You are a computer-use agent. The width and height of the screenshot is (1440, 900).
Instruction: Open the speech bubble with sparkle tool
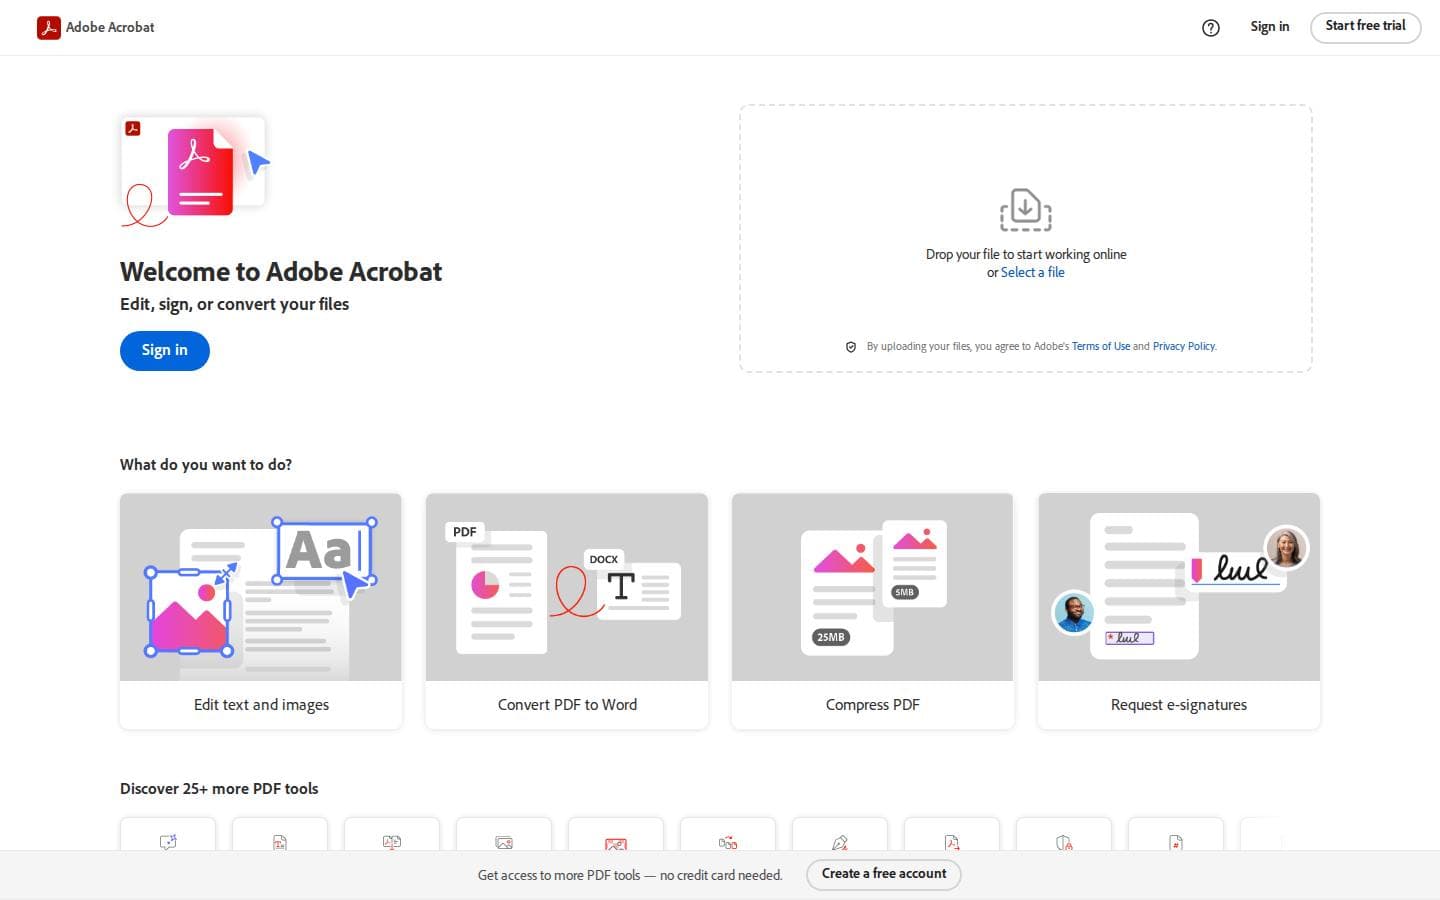pyautogui.click(x=168, y=842)
